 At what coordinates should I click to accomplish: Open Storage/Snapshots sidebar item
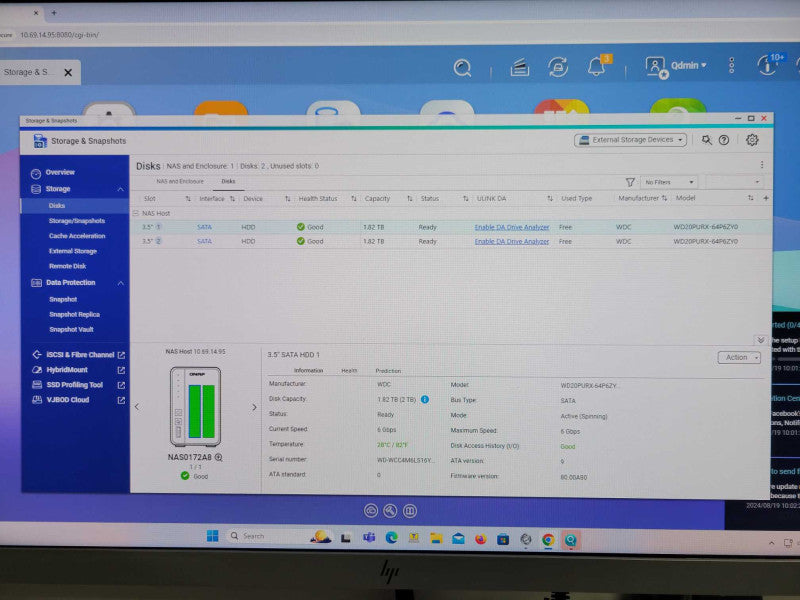click(77, 221)
